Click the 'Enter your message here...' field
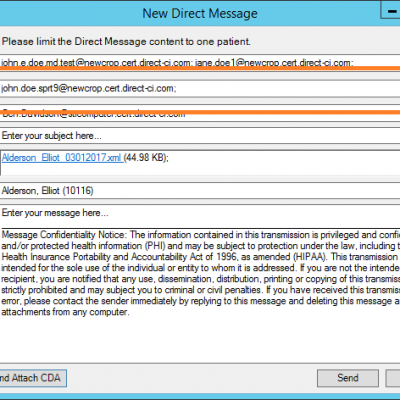This screenshot has width=400, height=400. 200,213
